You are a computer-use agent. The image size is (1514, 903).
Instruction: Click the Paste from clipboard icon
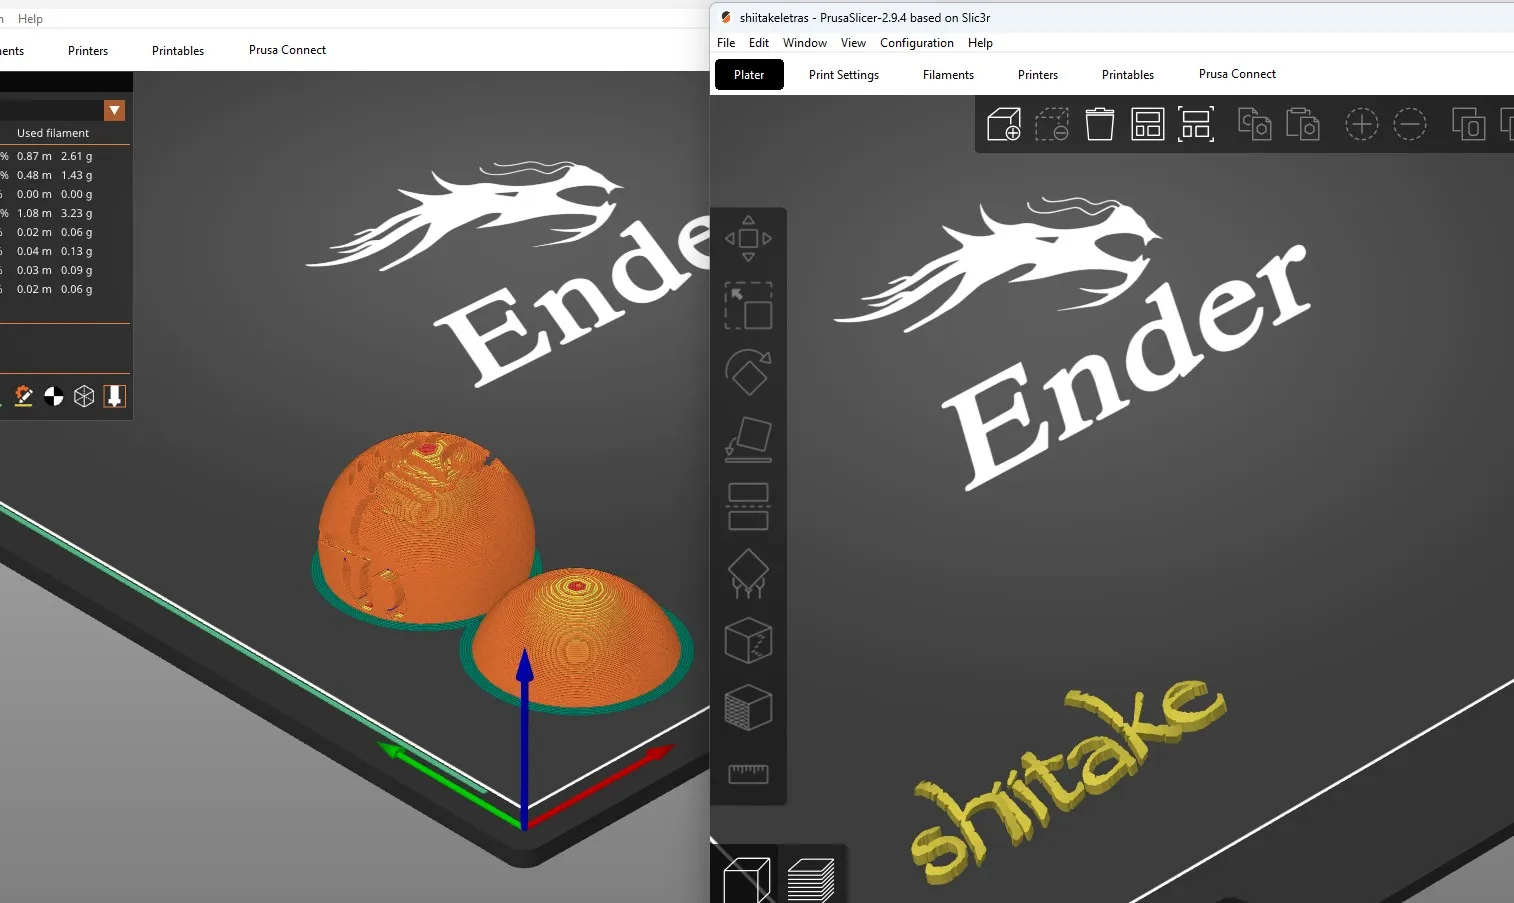(1303, 124)
